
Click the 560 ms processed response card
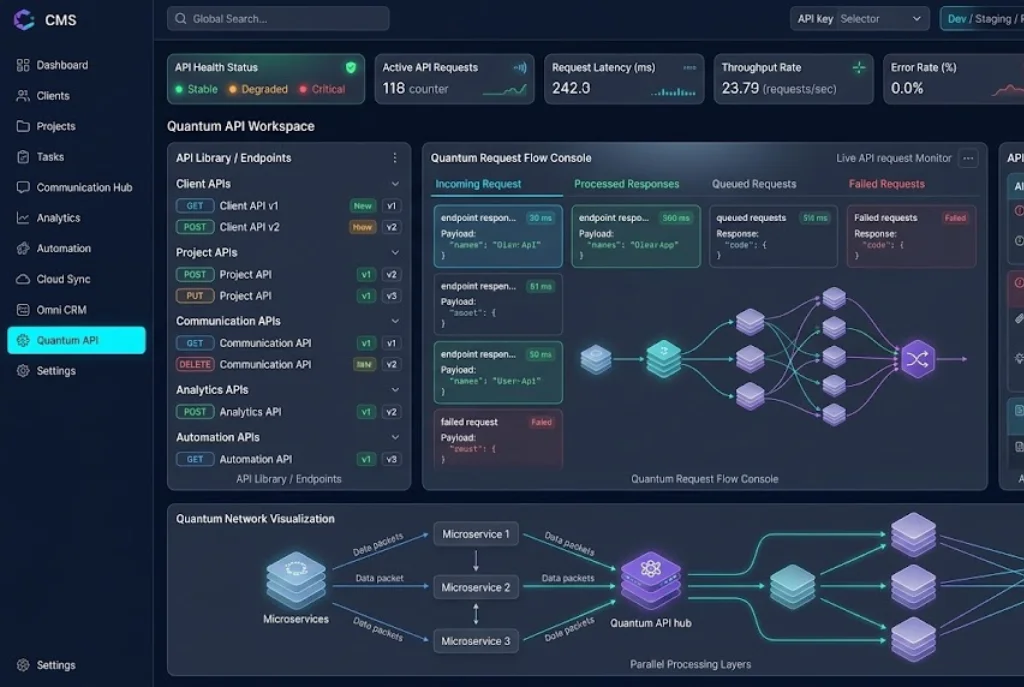636,236
